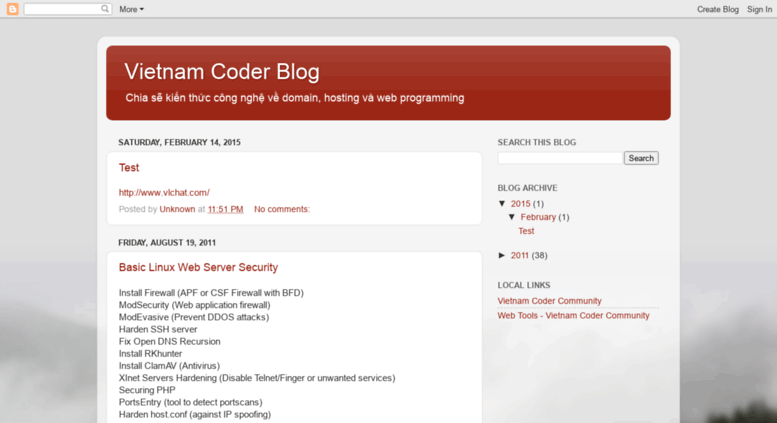
Task: Open the More dropdown in navbar
Action: 131,9
